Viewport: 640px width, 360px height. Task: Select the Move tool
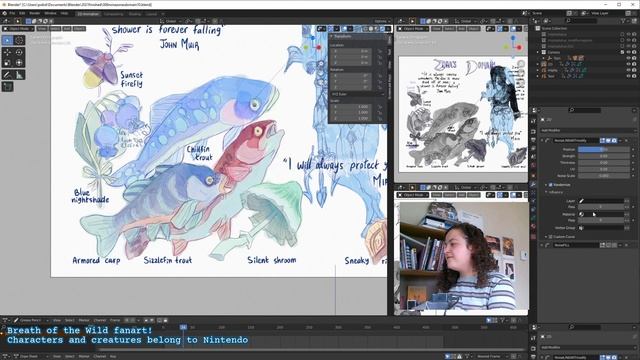click(x=7, y=52)
